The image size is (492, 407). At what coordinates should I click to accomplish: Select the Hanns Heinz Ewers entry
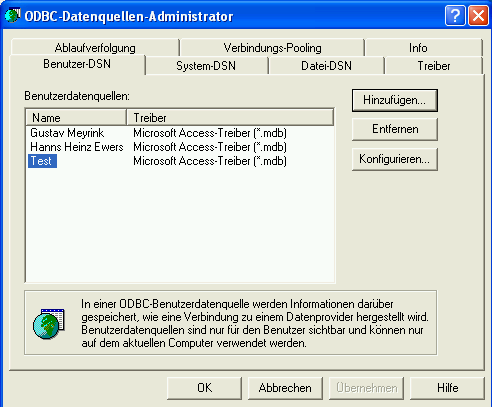(77, 147)
